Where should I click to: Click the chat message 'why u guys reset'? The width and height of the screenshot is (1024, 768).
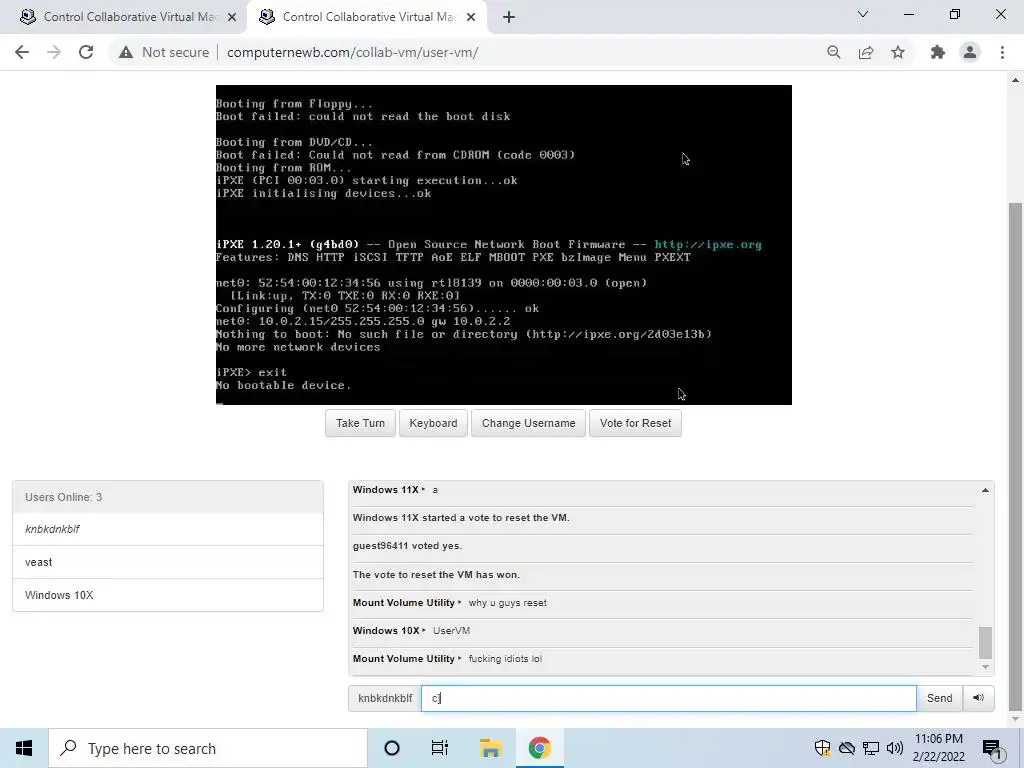(x=507, y=603)
